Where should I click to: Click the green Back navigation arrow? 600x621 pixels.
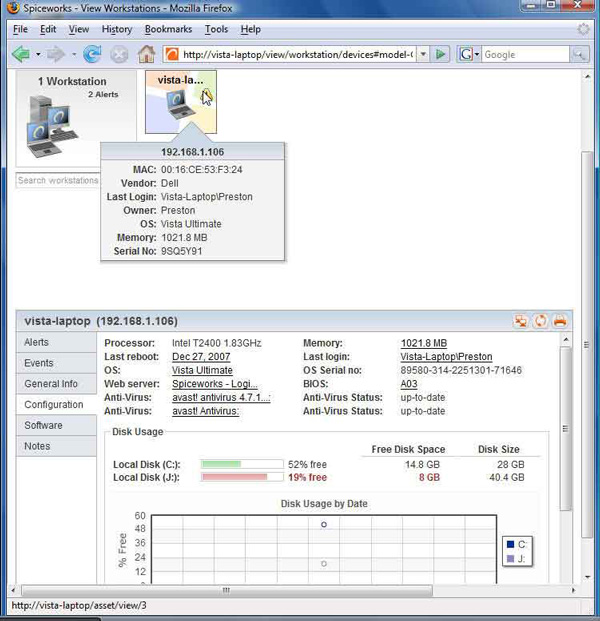point(20,54)
